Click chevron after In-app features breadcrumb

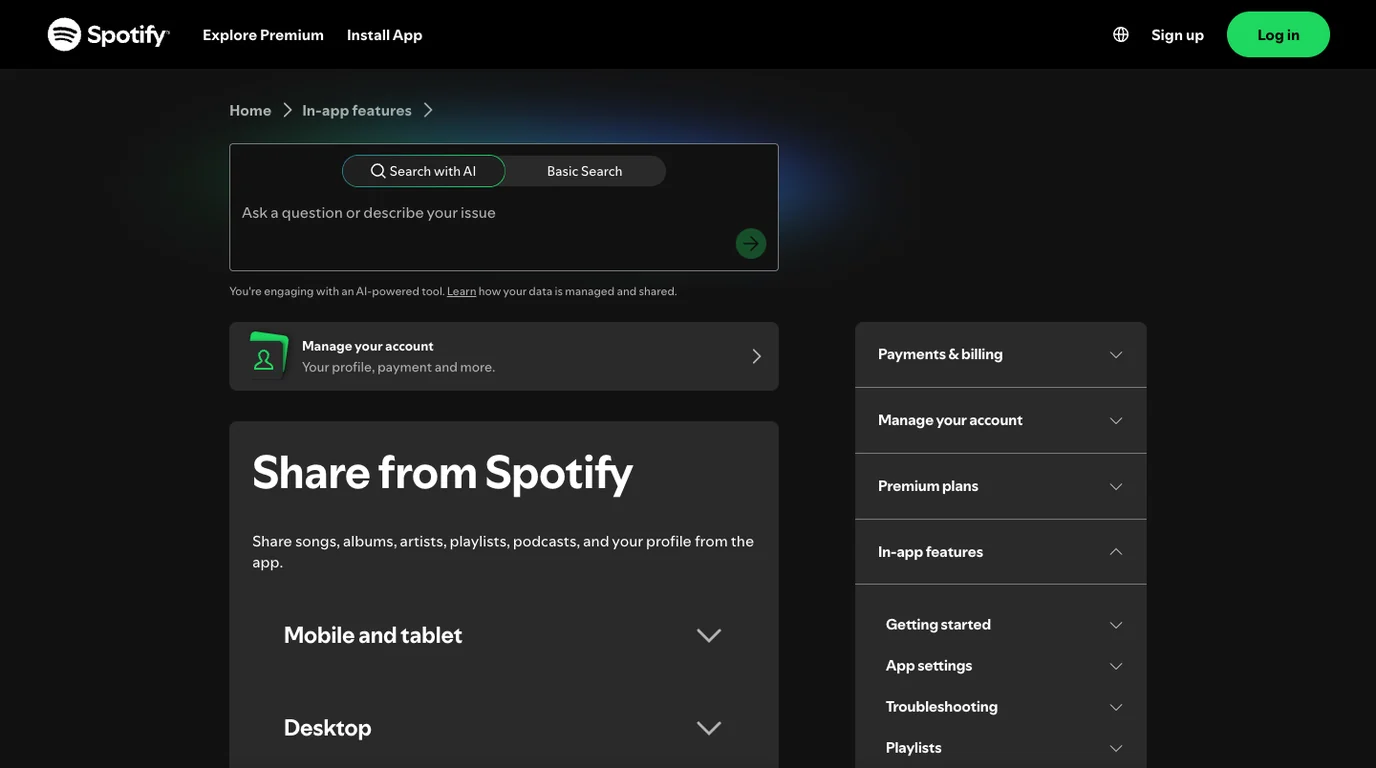(428, 110)
